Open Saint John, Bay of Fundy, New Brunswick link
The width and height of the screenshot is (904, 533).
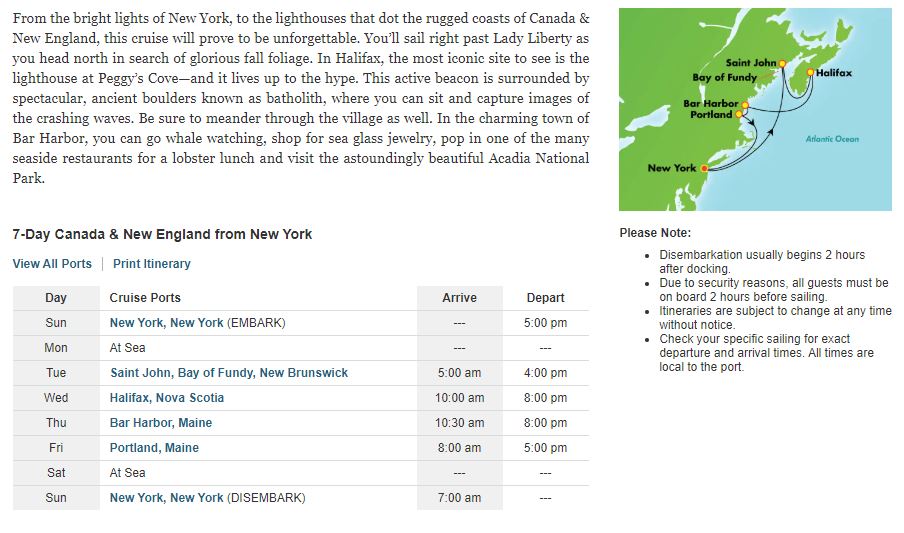[229, 373]
